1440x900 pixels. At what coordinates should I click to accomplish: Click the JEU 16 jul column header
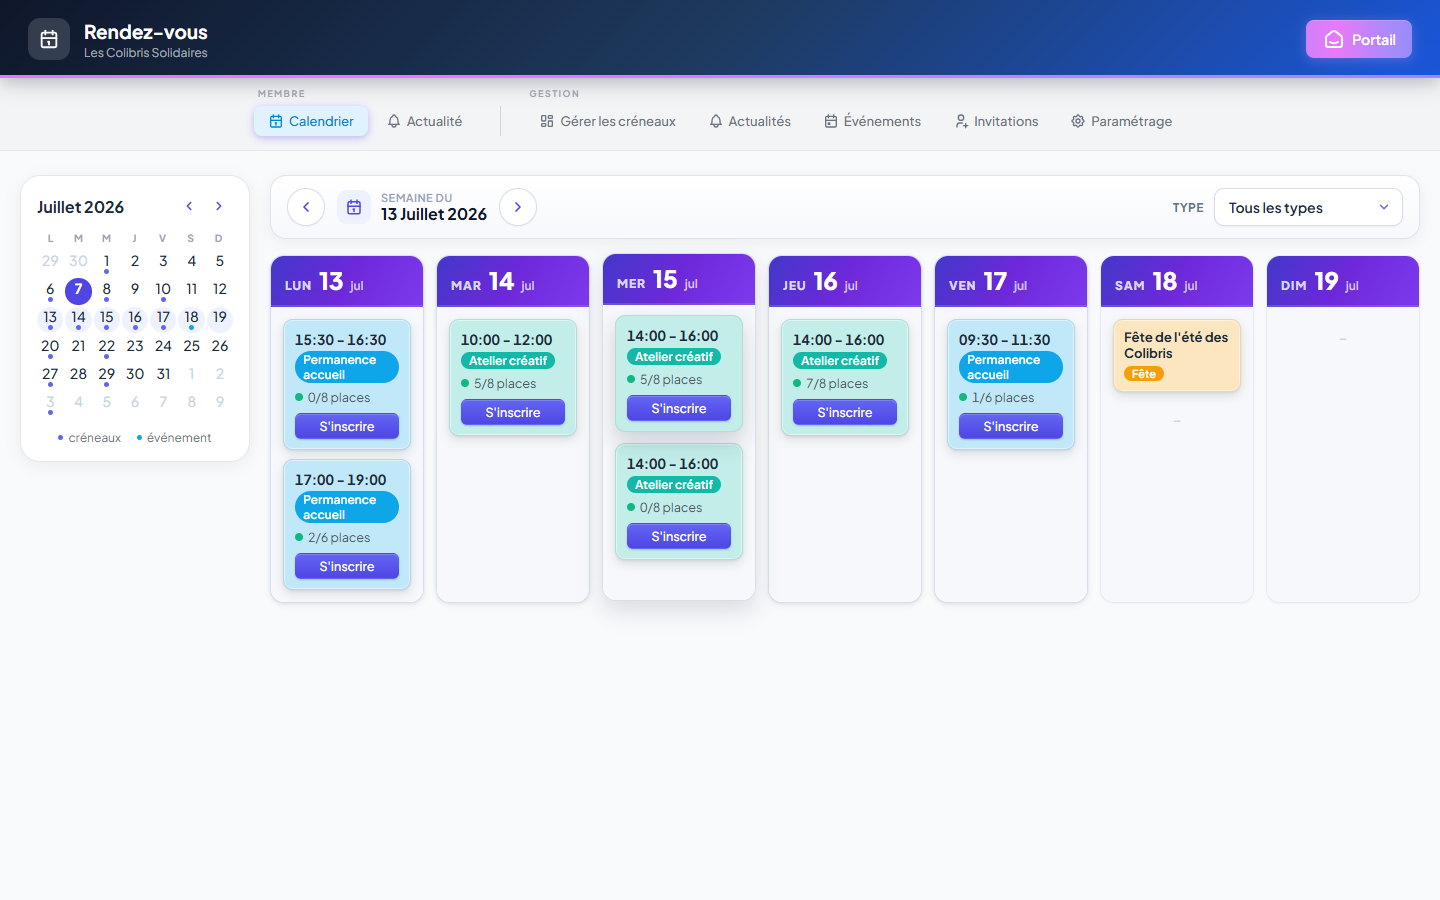point(845,282)
